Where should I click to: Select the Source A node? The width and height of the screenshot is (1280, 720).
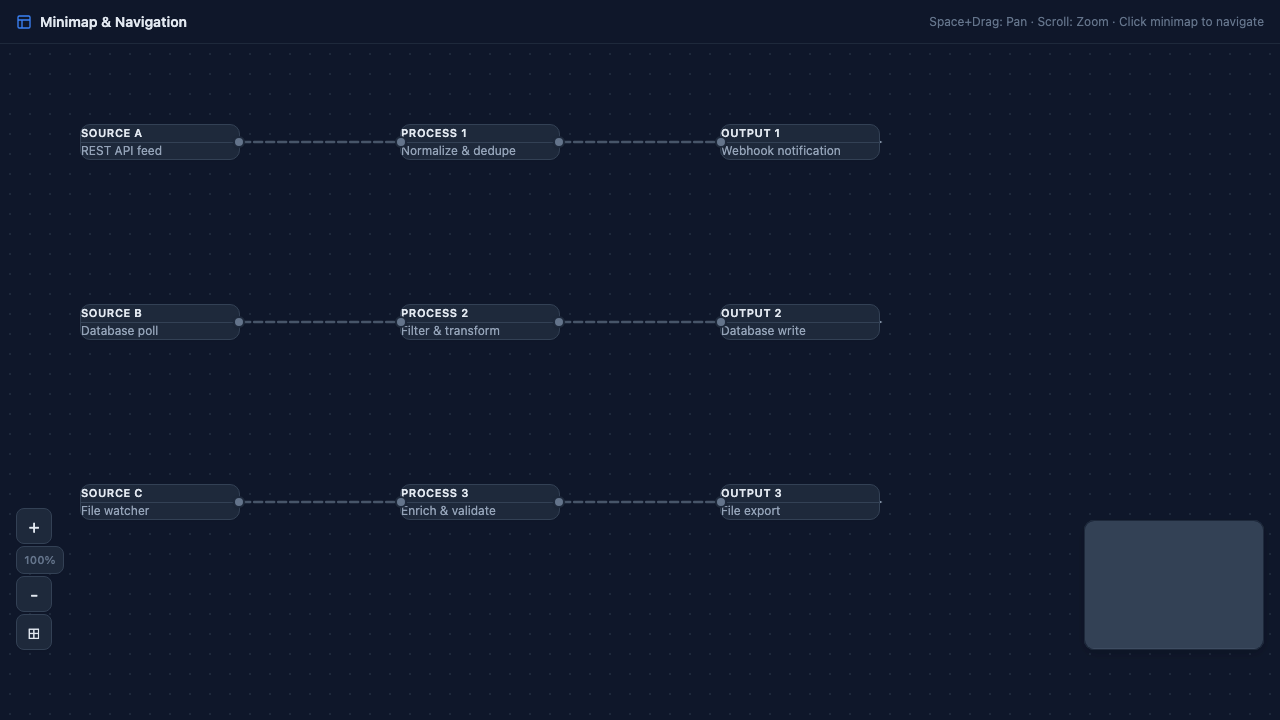tap(160, 142)
